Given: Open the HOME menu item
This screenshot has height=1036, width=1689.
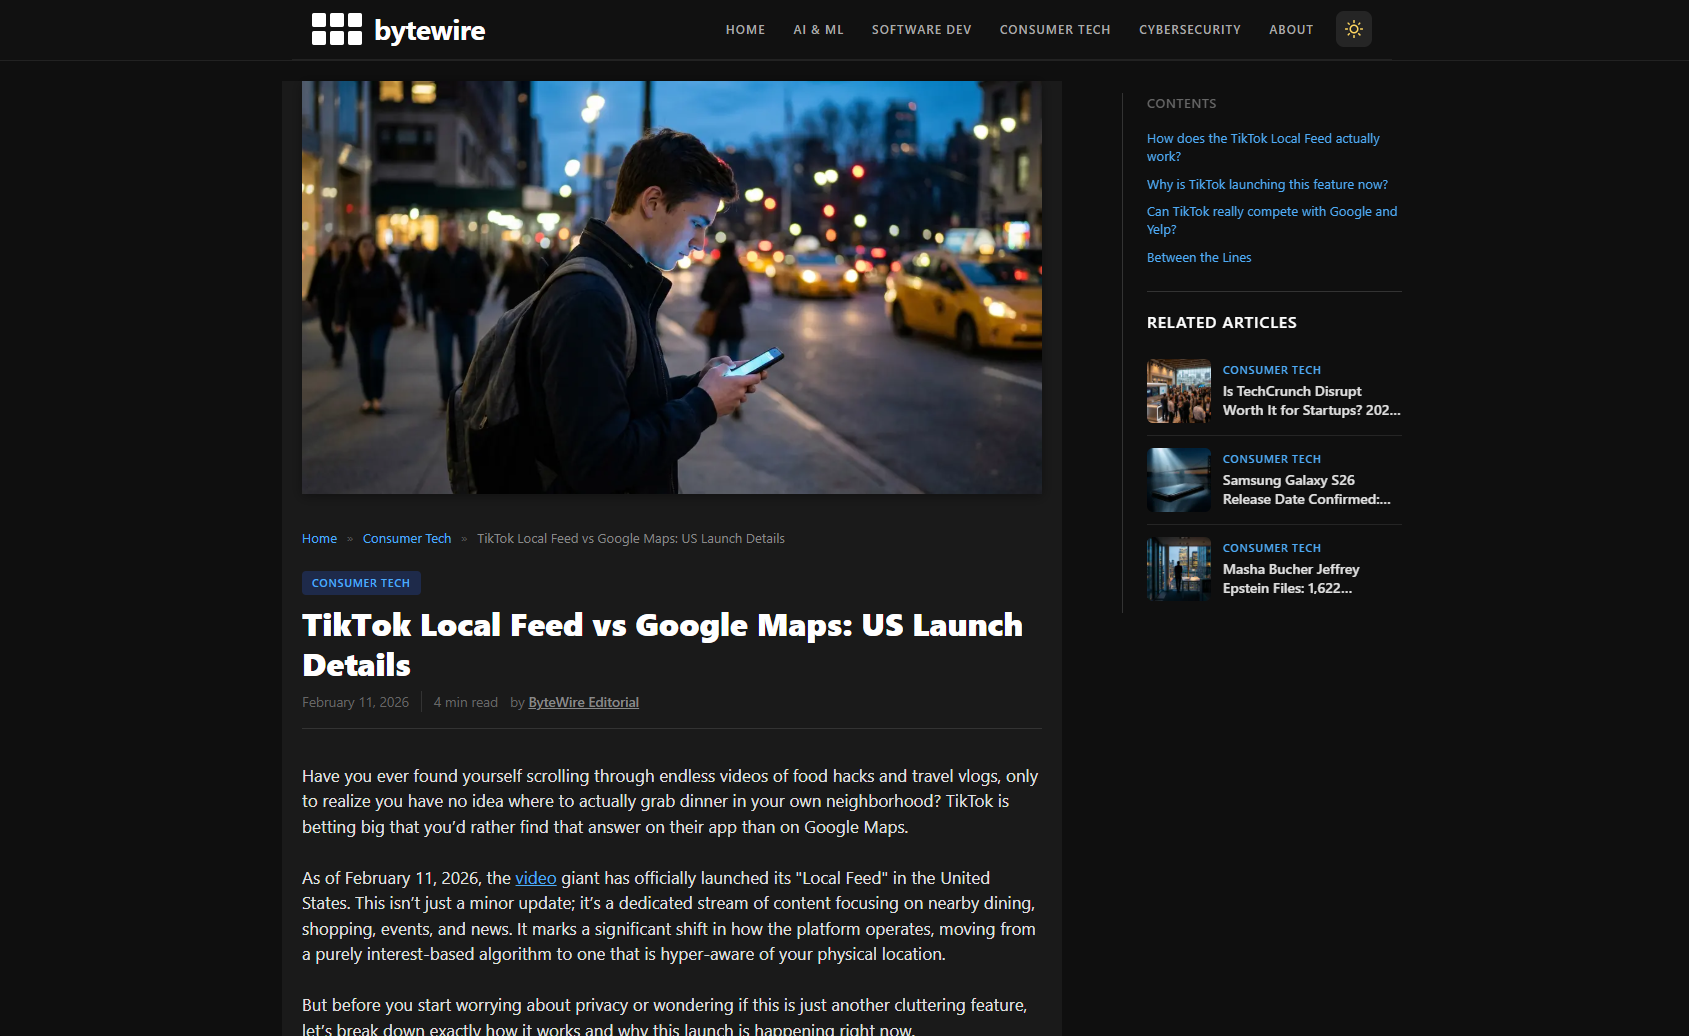Looking at the screenshot, I should point(744,30).
